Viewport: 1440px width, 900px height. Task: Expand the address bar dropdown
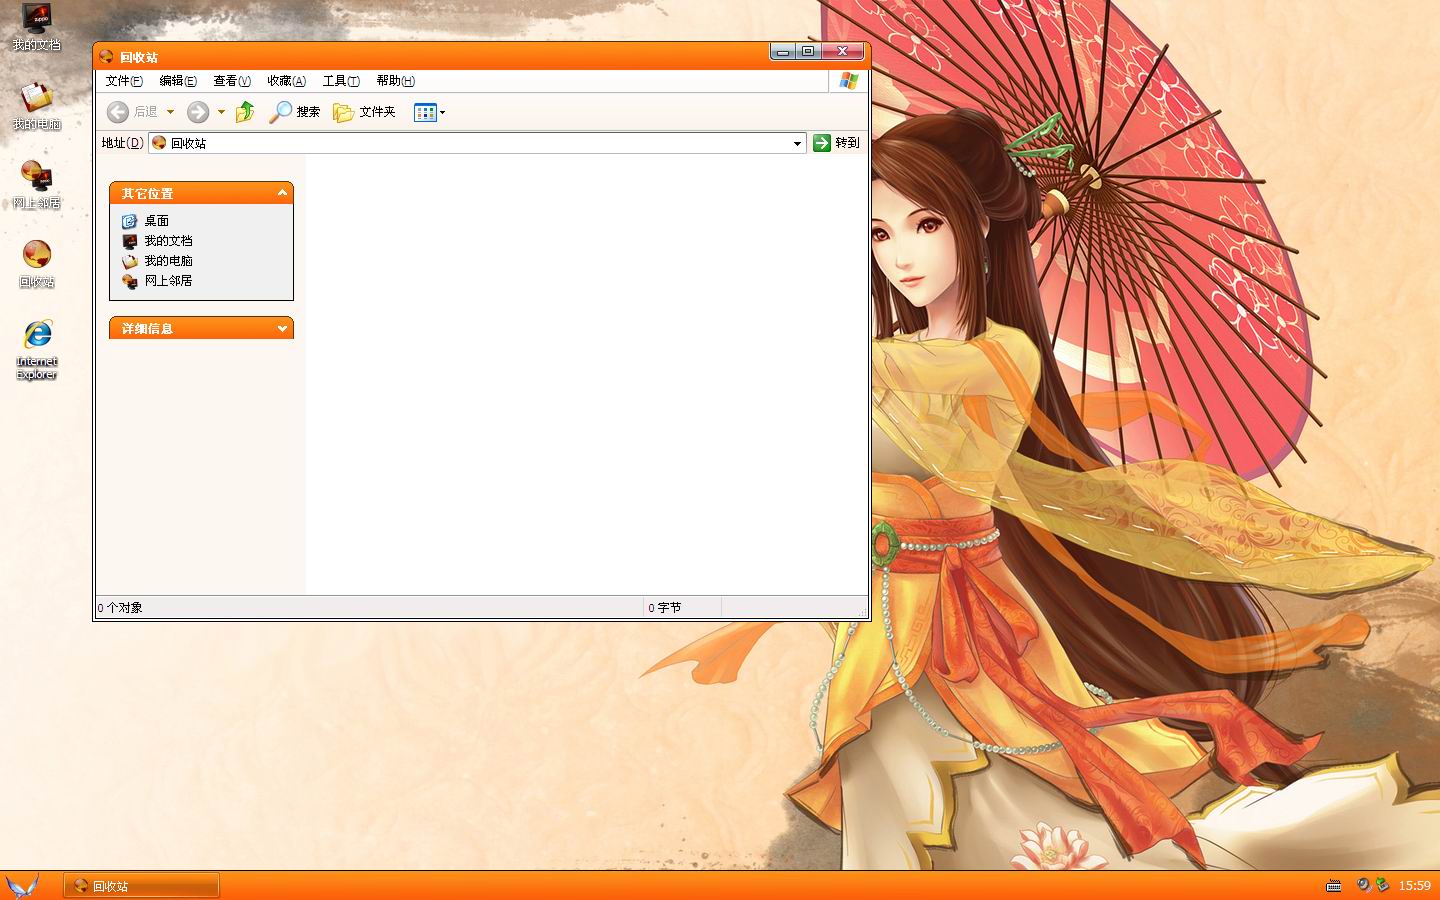pos(797,143)
